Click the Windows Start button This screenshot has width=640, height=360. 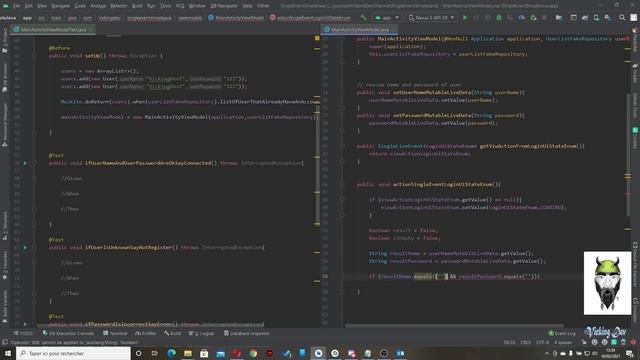(x=8, y=353)
